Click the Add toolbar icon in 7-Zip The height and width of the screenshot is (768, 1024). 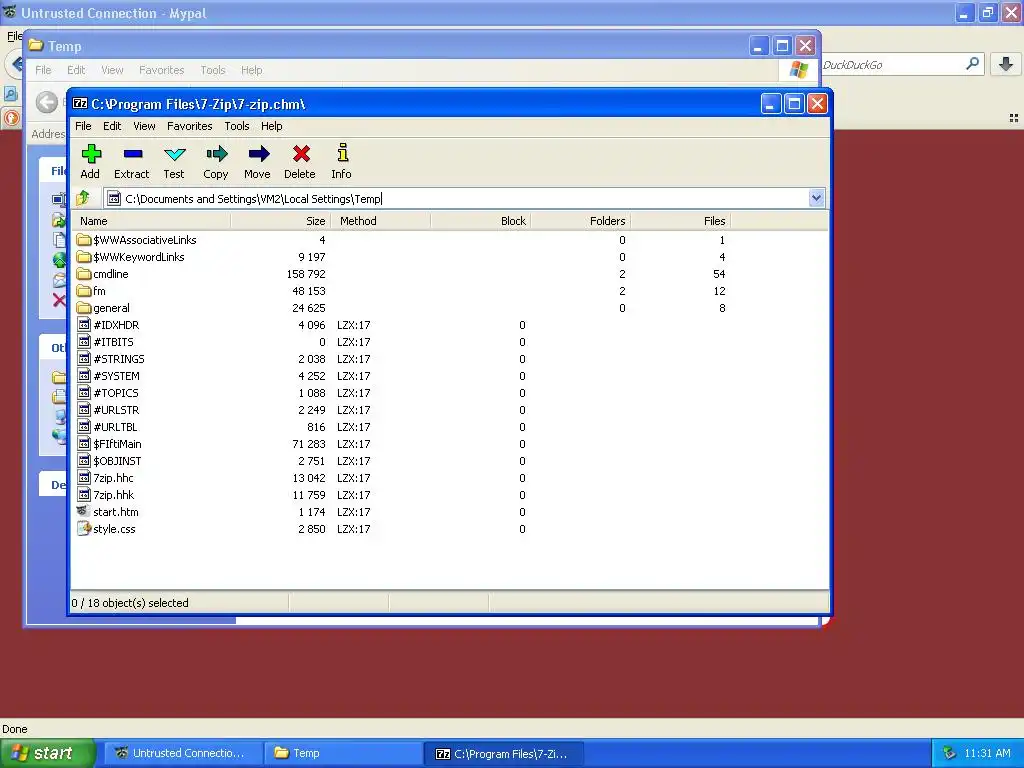tap(91, 154)
